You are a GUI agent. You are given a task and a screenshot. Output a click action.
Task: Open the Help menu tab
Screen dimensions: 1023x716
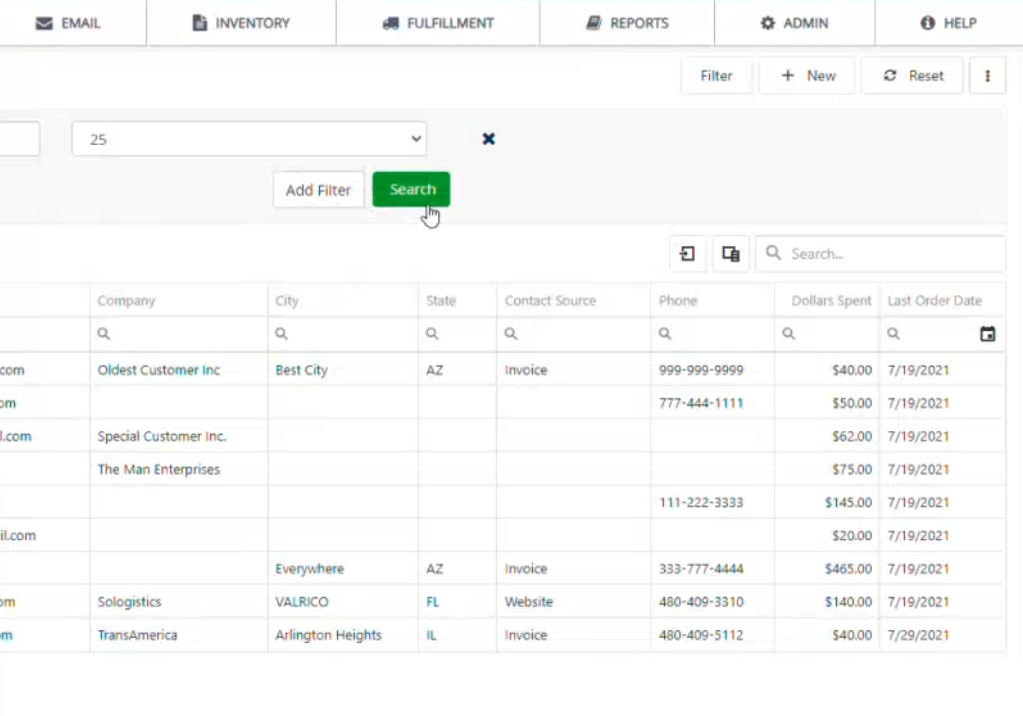point(949,23)
